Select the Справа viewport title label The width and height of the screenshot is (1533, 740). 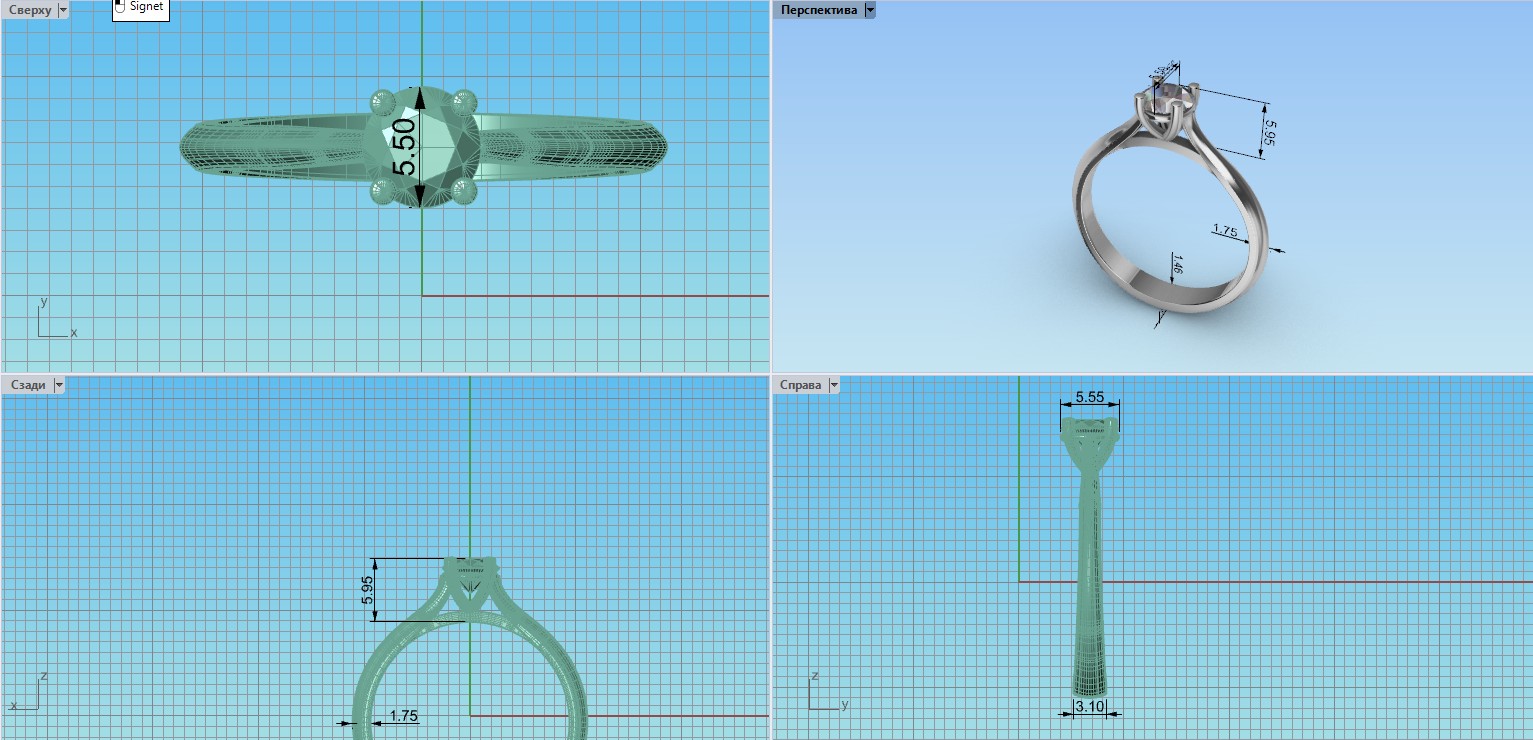pos(800,385)
